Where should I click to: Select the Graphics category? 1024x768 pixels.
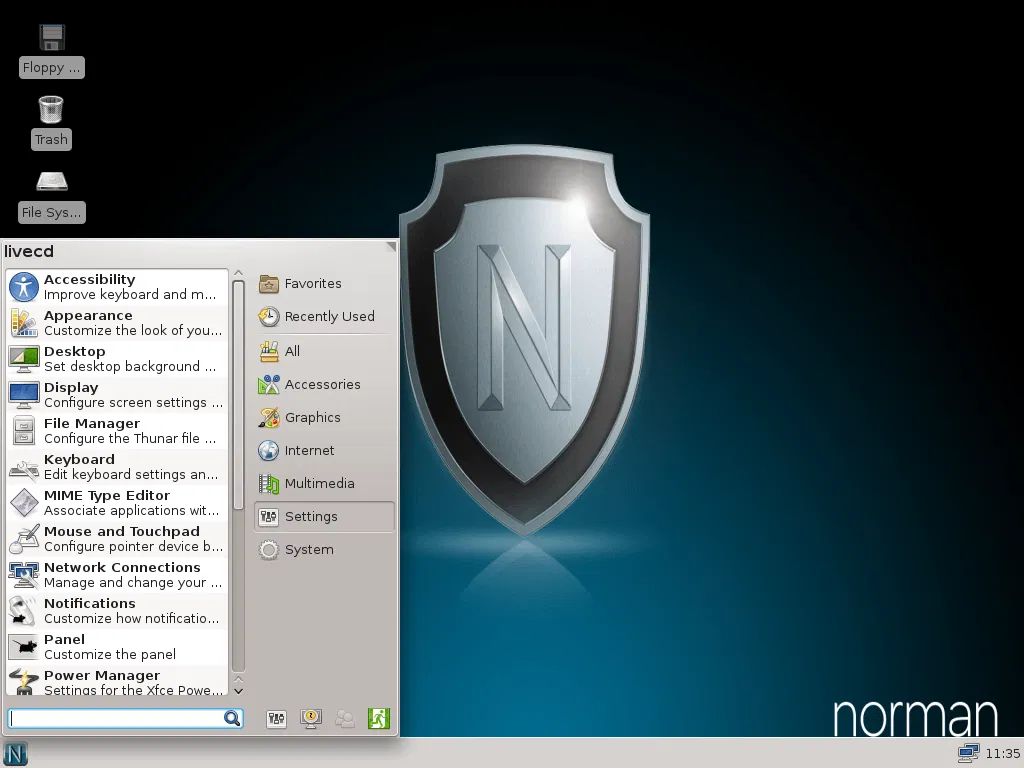[325, 417]
